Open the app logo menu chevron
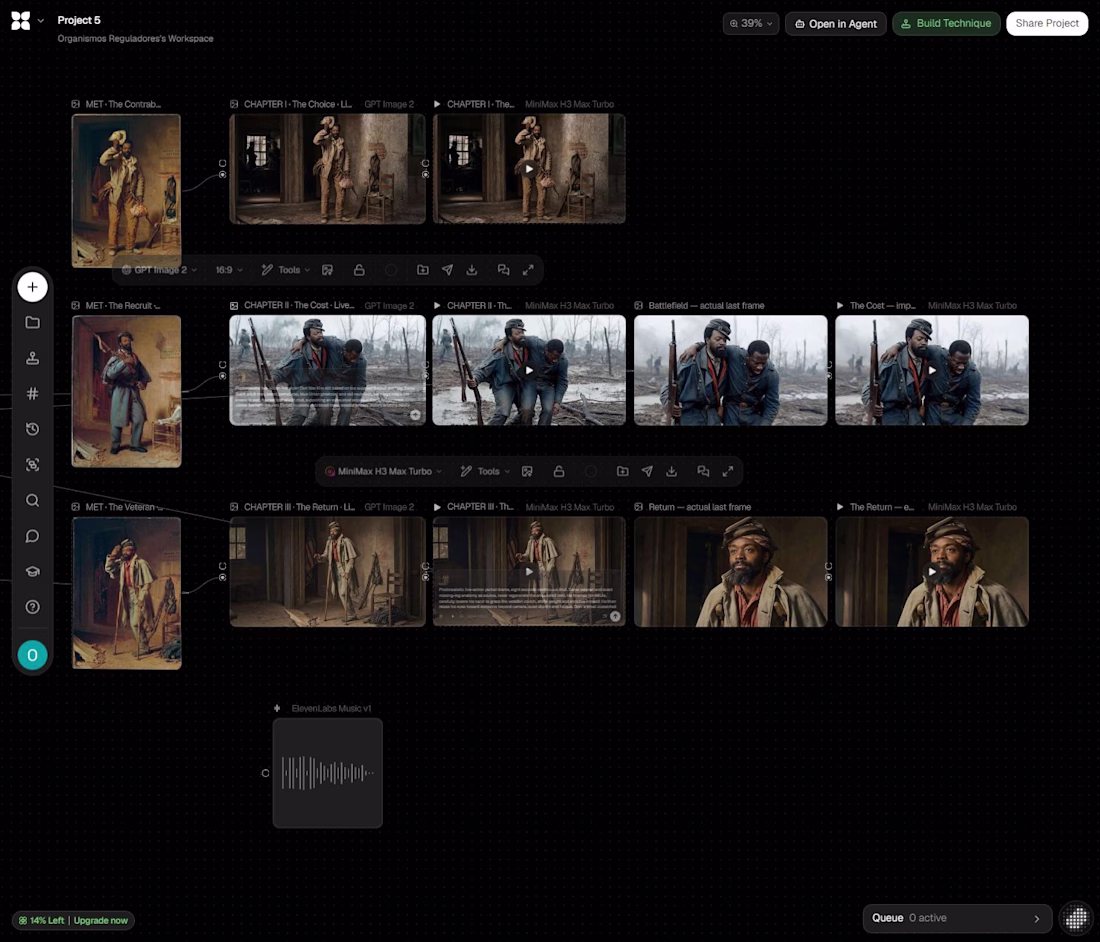 (41, 21)
